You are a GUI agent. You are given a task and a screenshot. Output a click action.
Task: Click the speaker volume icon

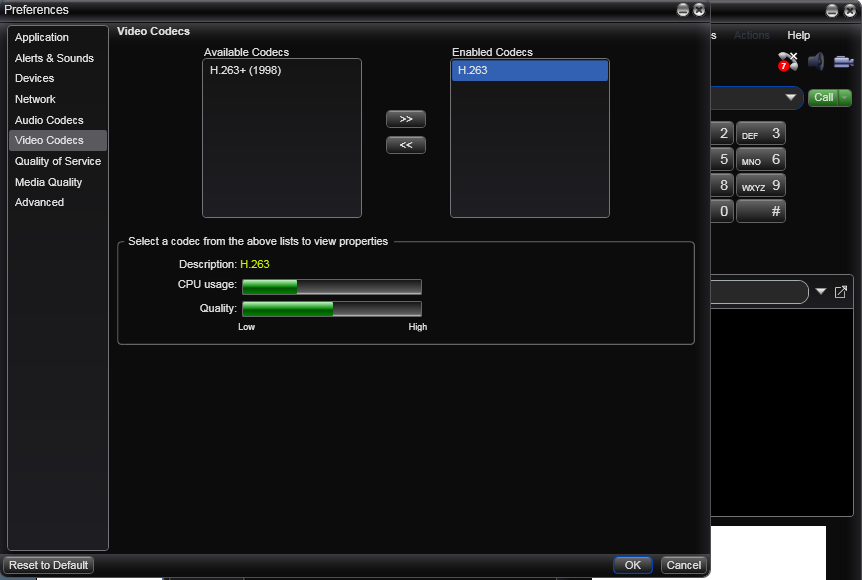pyautogui.click(x=816, y=61)
